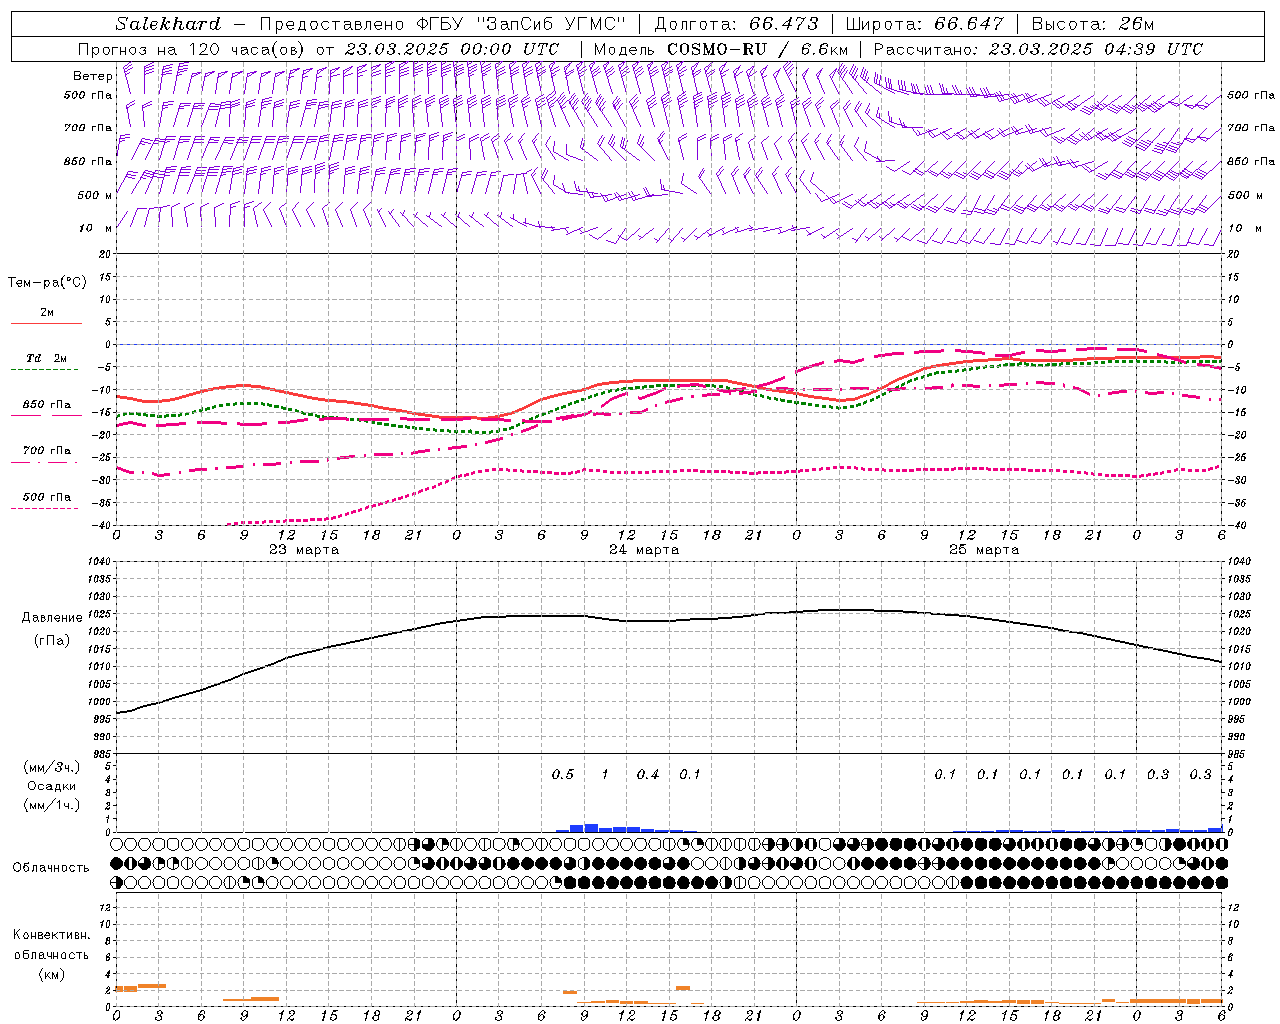Click the Конвективн. label of convective cloud panel
The width and height of the screenshot is (1280, 1024).
point(52,935)
